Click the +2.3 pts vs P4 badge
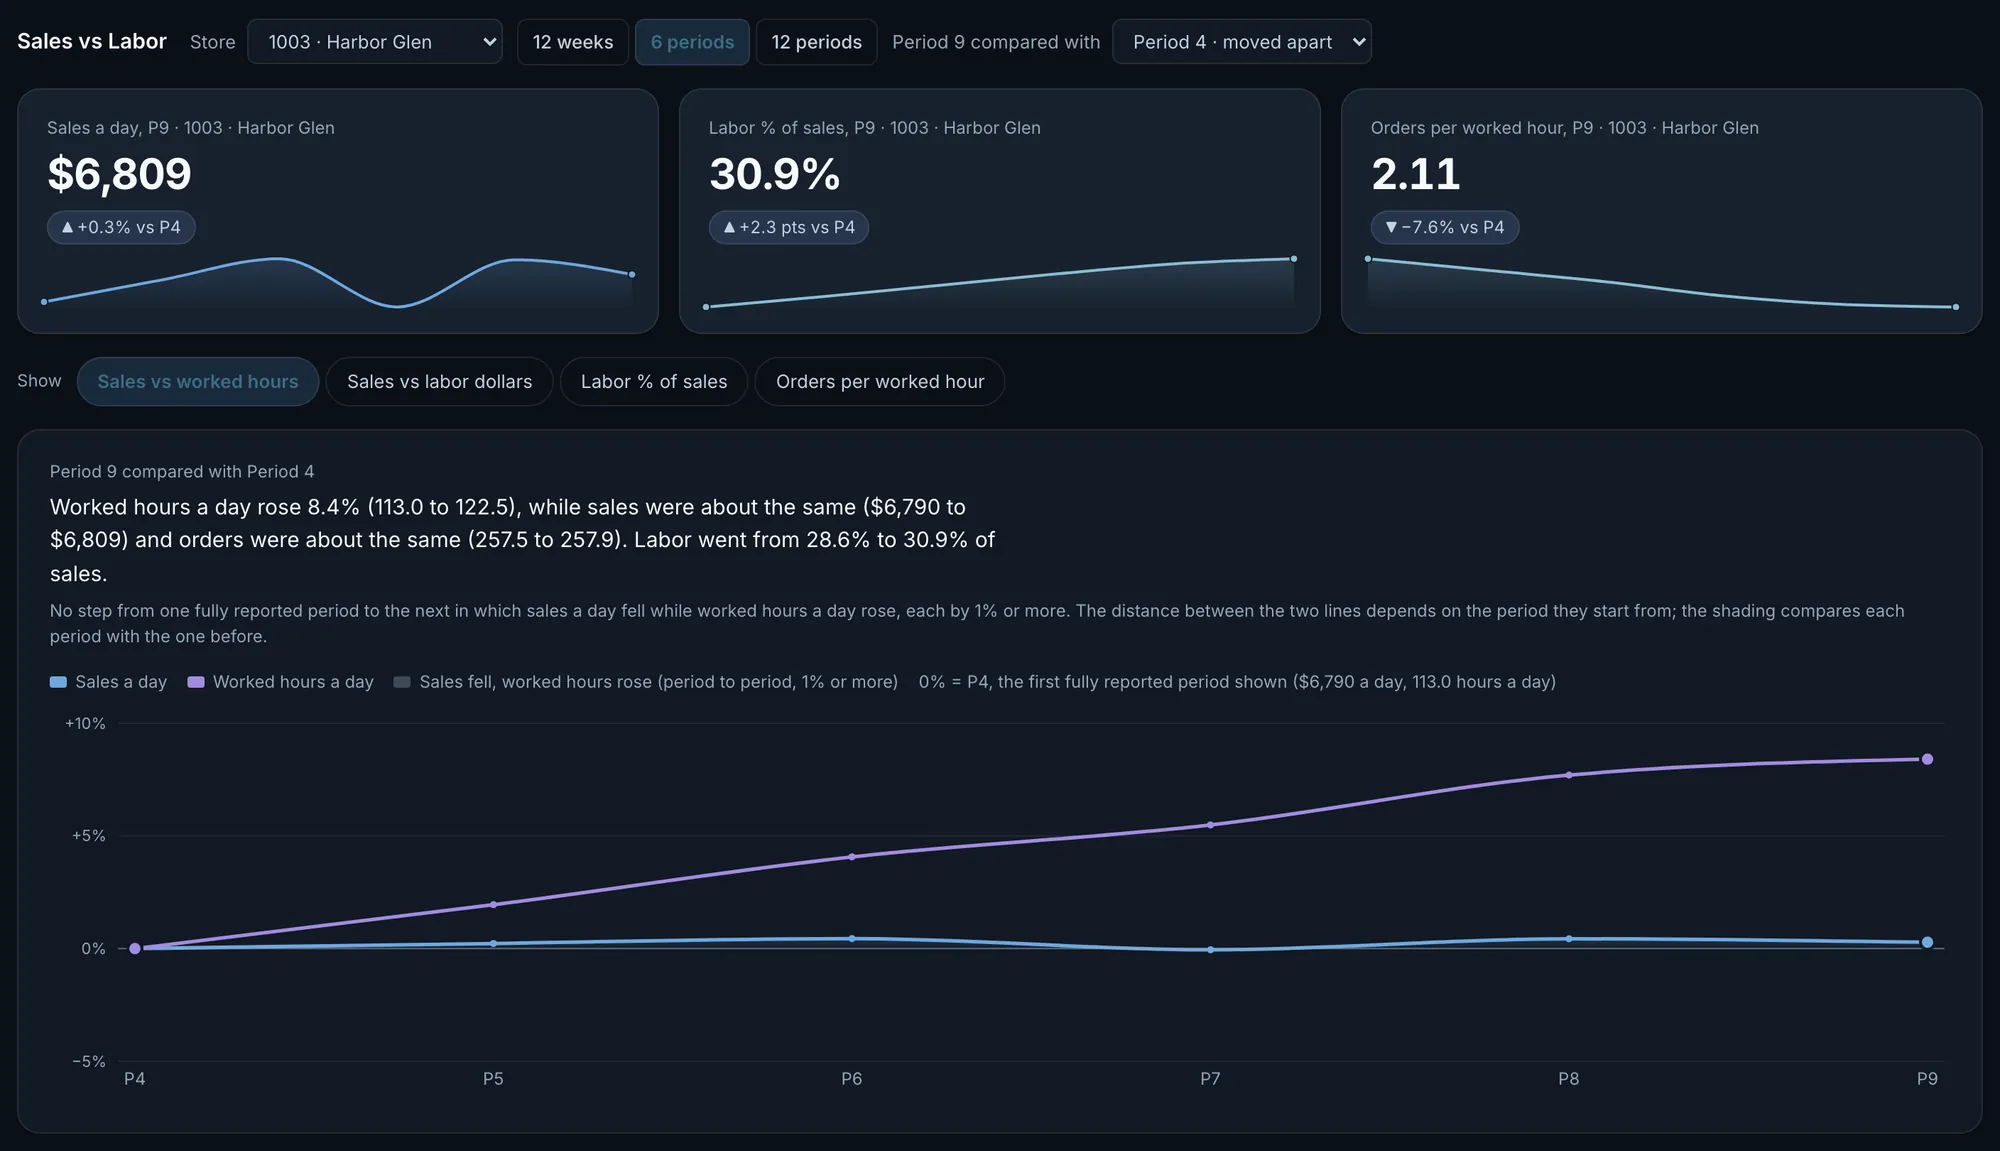This screenshot has height=1151, width=2000. 789,227
